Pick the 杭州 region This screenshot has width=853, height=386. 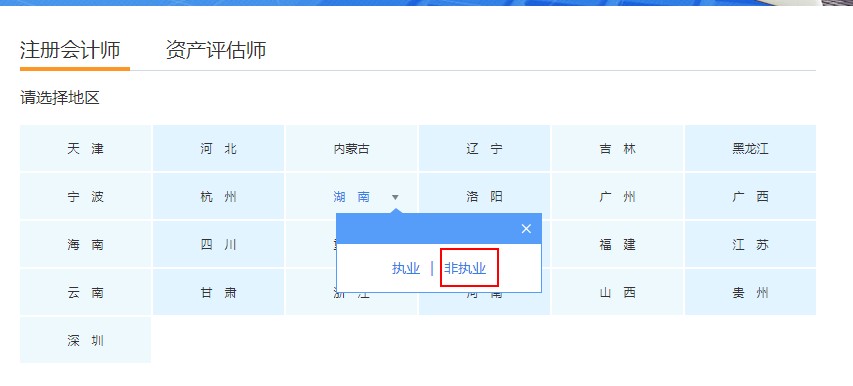coord(218,196)
